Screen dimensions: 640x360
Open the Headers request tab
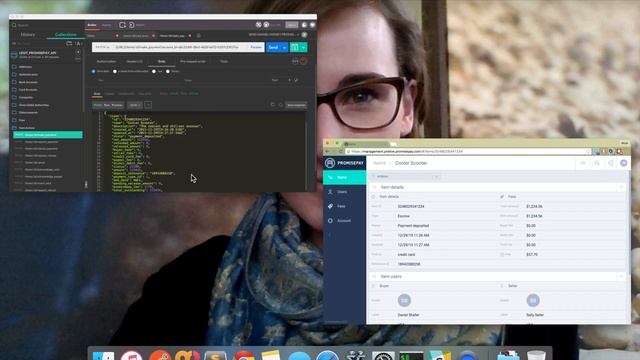(134, 62)
